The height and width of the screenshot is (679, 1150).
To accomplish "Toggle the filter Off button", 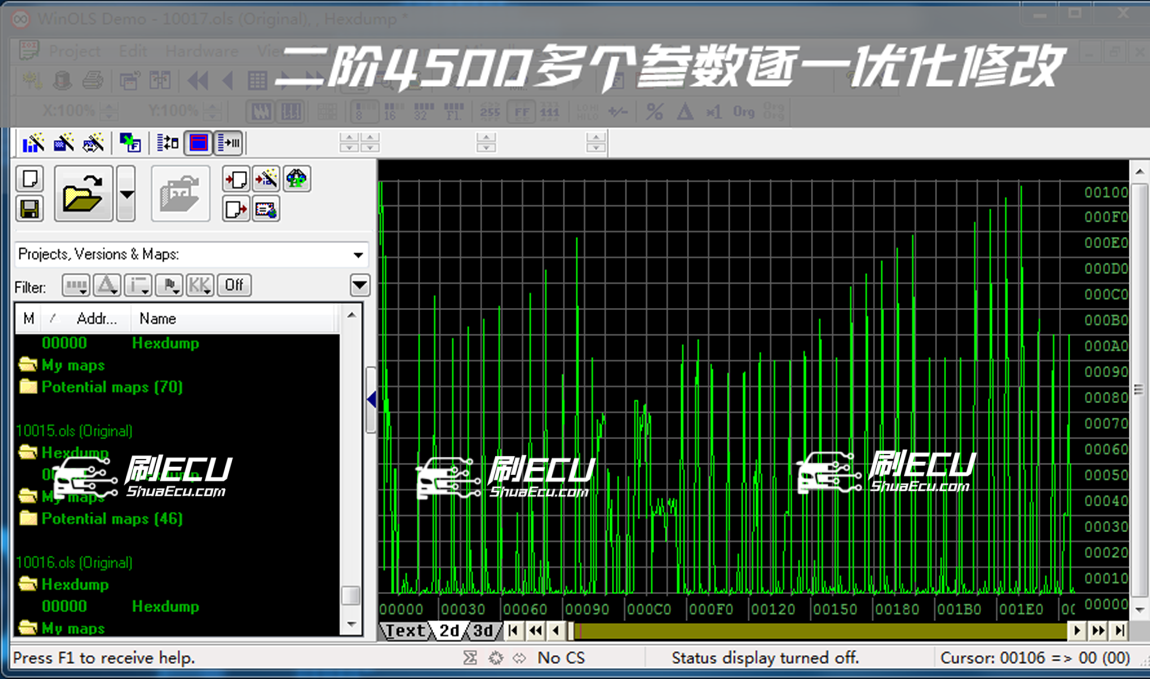I will coord(234,286).
